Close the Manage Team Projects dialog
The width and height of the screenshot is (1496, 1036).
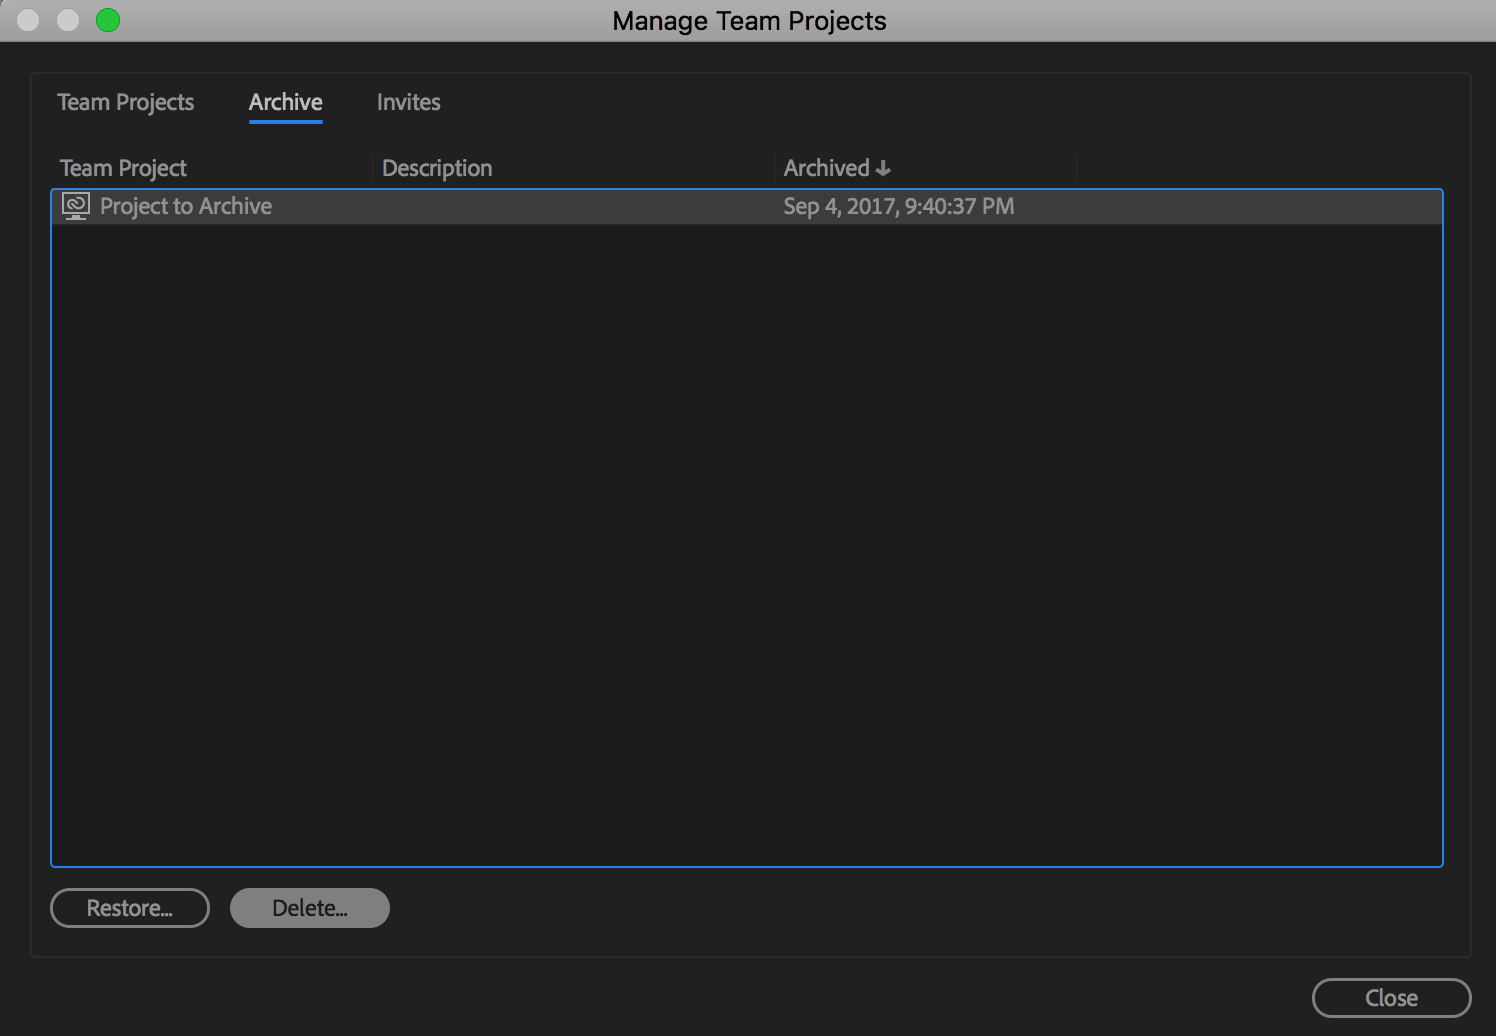pos(1391,997)
